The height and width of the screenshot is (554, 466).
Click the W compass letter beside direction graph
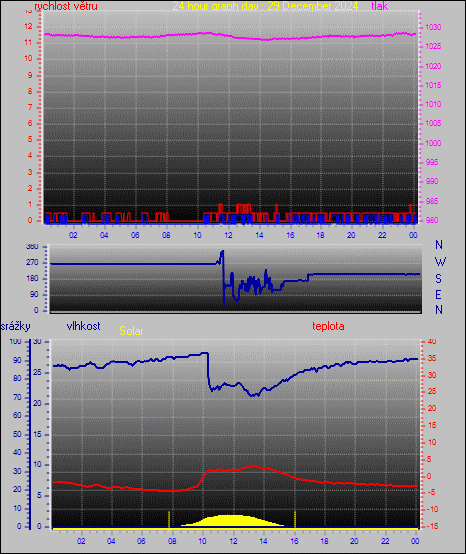[440, 262]
